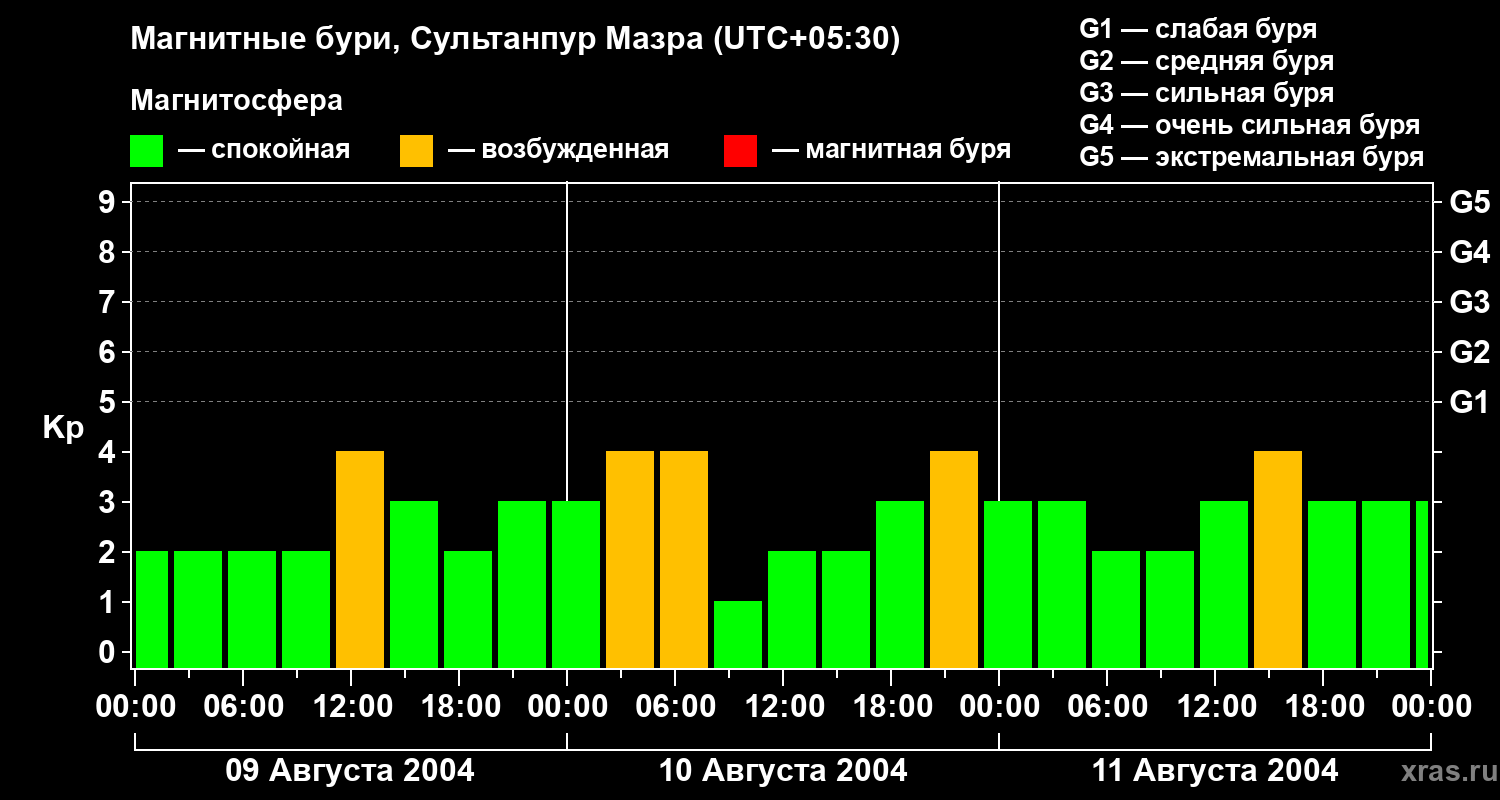Click the 'возбужденная' legend text
Image resolution: width=1500 pixels, height=800 pixels.
[575, 151]
